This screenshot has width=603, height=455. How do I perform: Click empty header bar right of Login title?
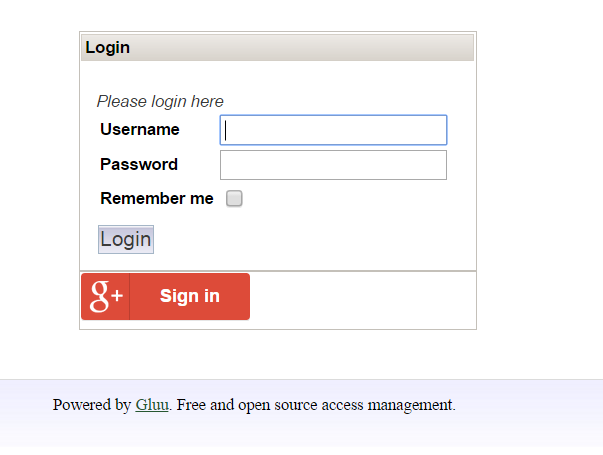(320, 47)
